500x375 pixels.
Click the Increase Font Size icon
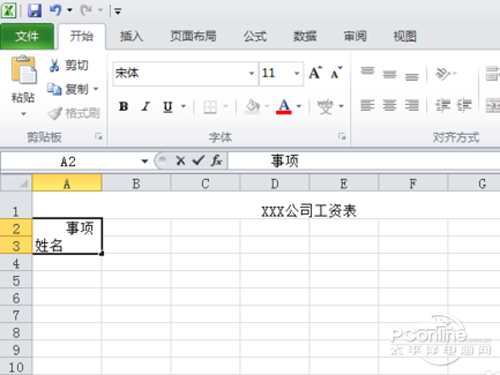(315, 72)
